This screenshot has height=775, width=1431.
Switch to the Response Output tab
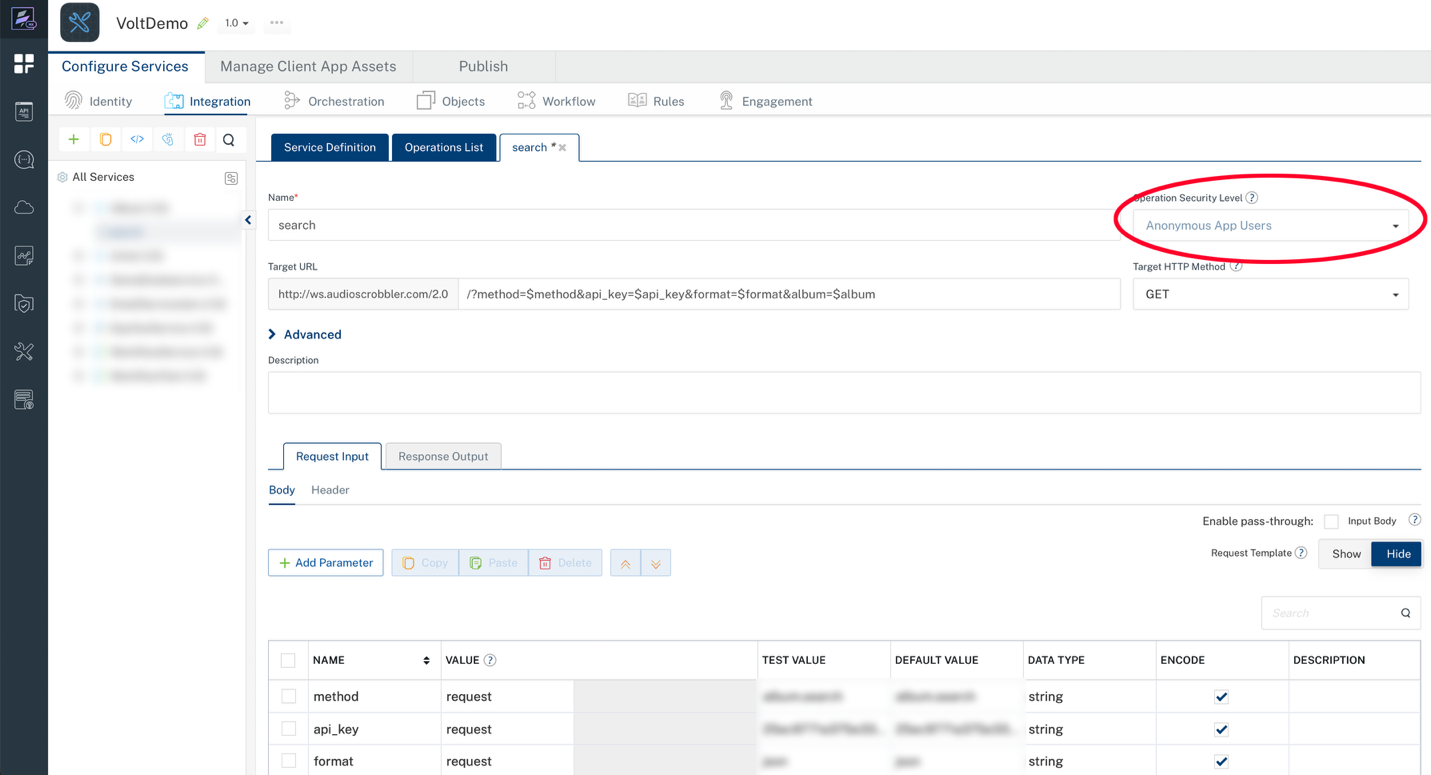[443, 457]
